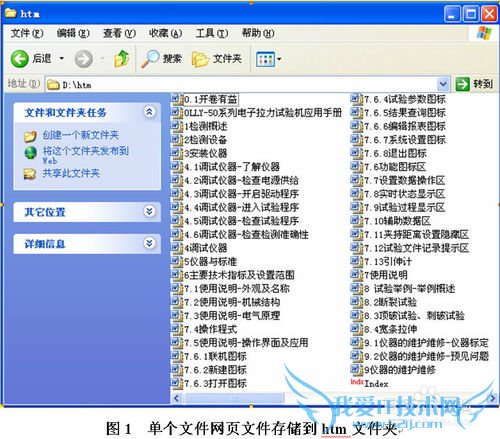Select file icon of 5仪器与标准
The width and height of the screenshot is (500, 439).
(x=176, y=261)
